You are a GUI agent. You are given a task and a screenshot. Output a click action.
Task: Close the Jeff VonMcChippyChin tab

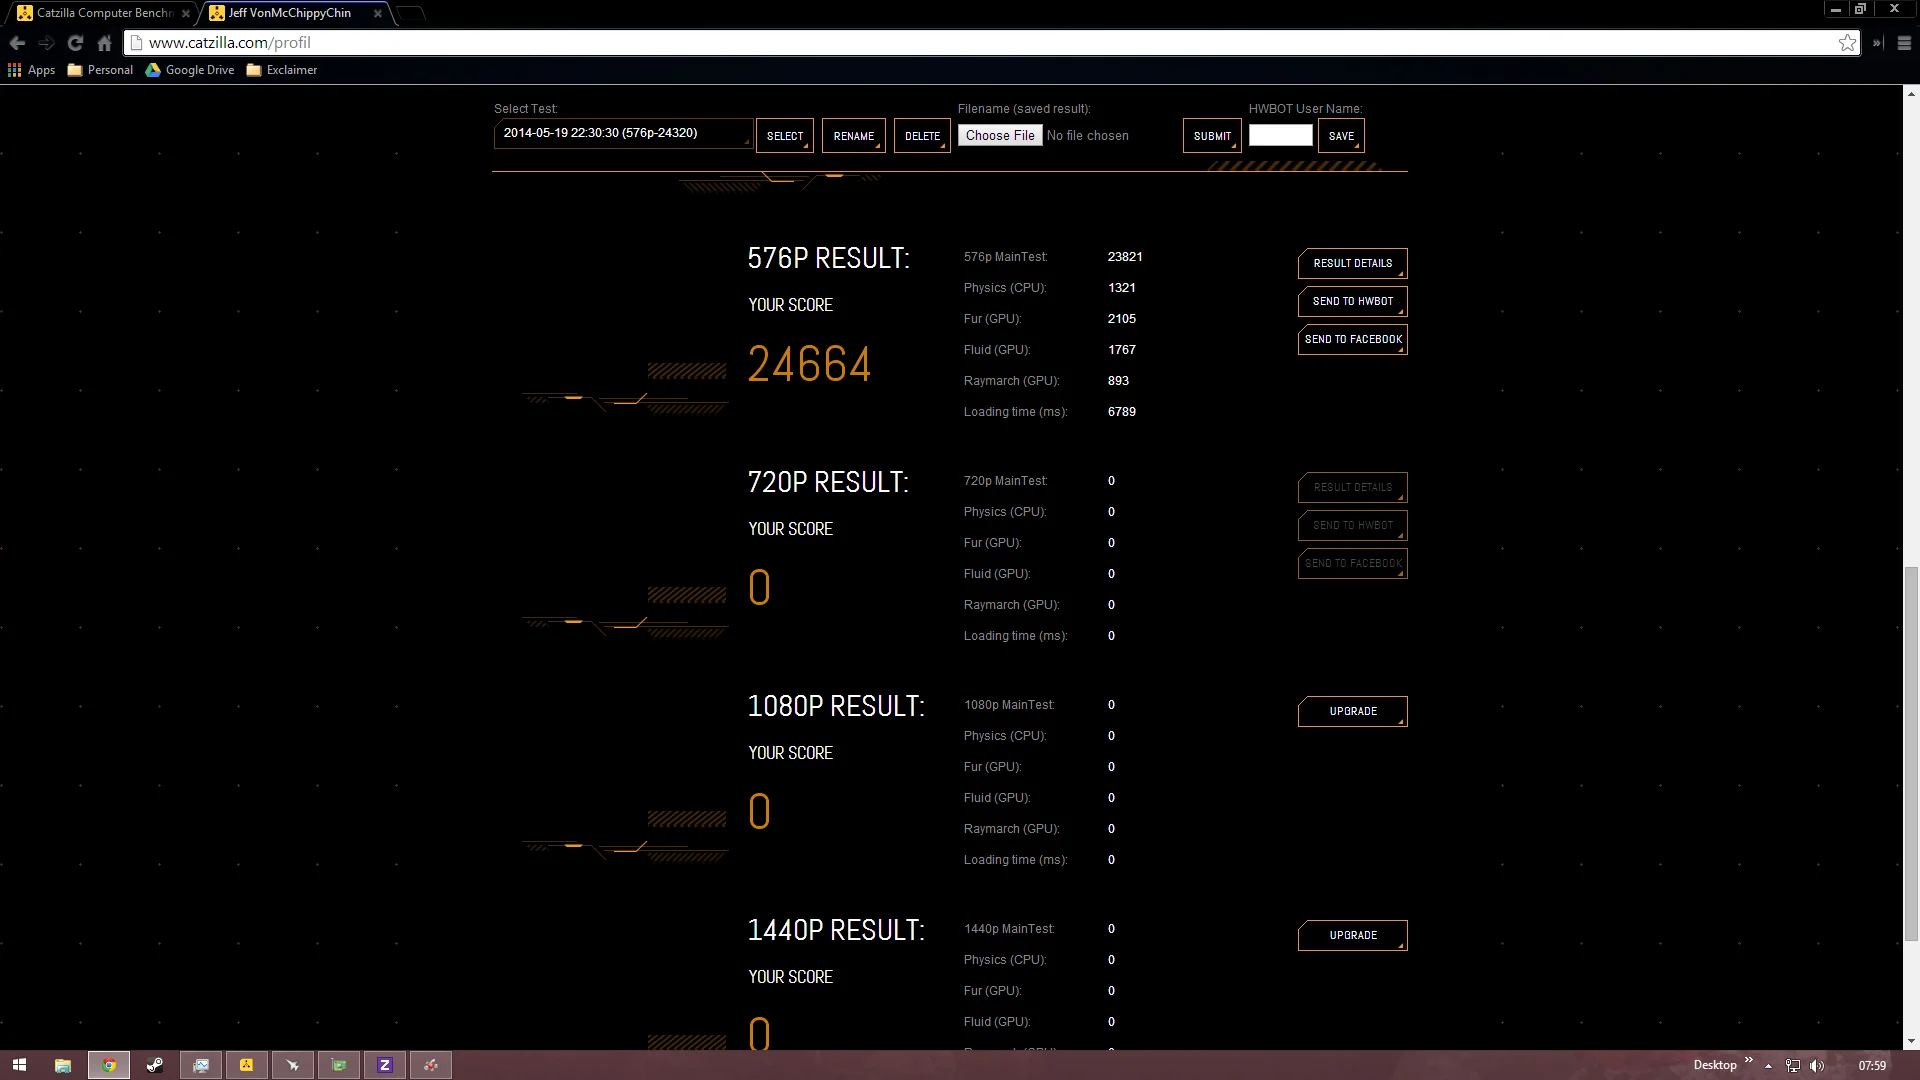tap(377, 14)
